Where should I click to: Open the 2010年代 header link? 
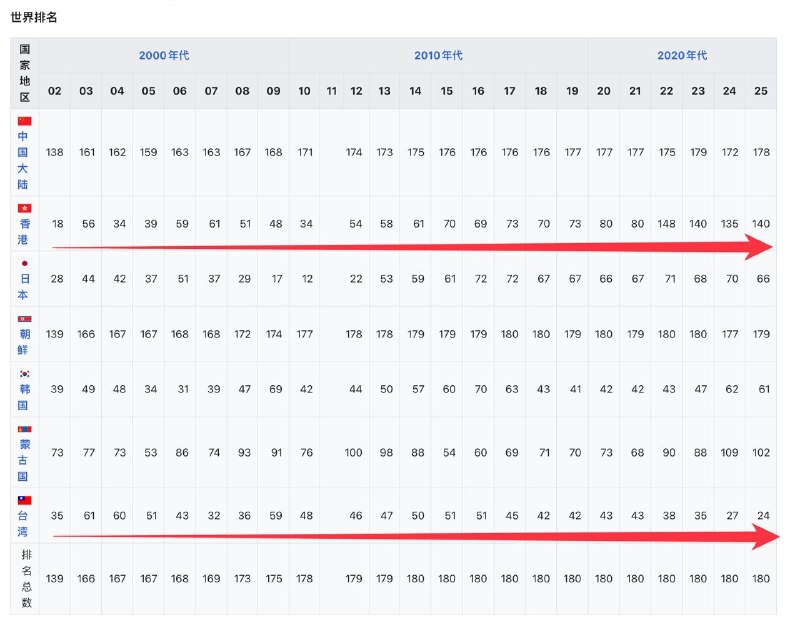(438, 55)
